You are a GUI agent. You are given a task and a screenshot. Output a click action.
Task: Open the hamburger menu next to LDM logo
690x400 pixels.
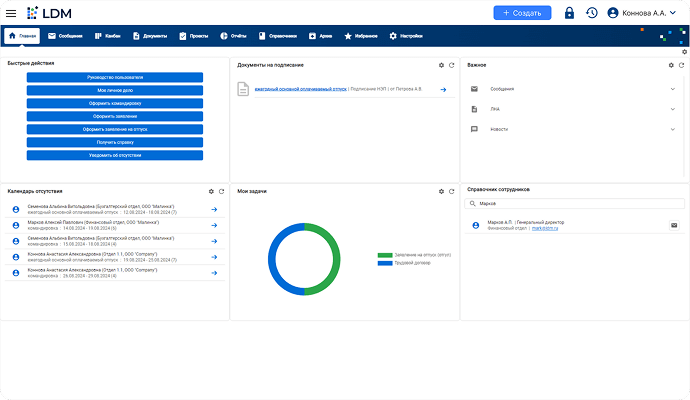(11, 13)
